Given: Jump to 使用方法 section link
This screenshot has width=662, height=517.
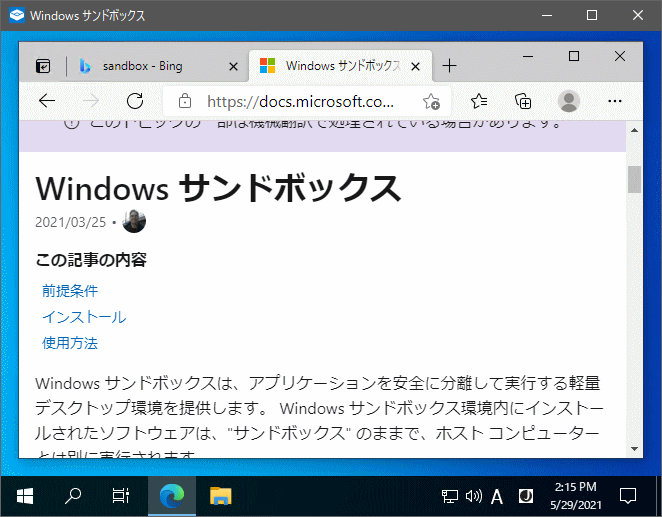Looking at the screenshot, I should [x=70, y=343].
